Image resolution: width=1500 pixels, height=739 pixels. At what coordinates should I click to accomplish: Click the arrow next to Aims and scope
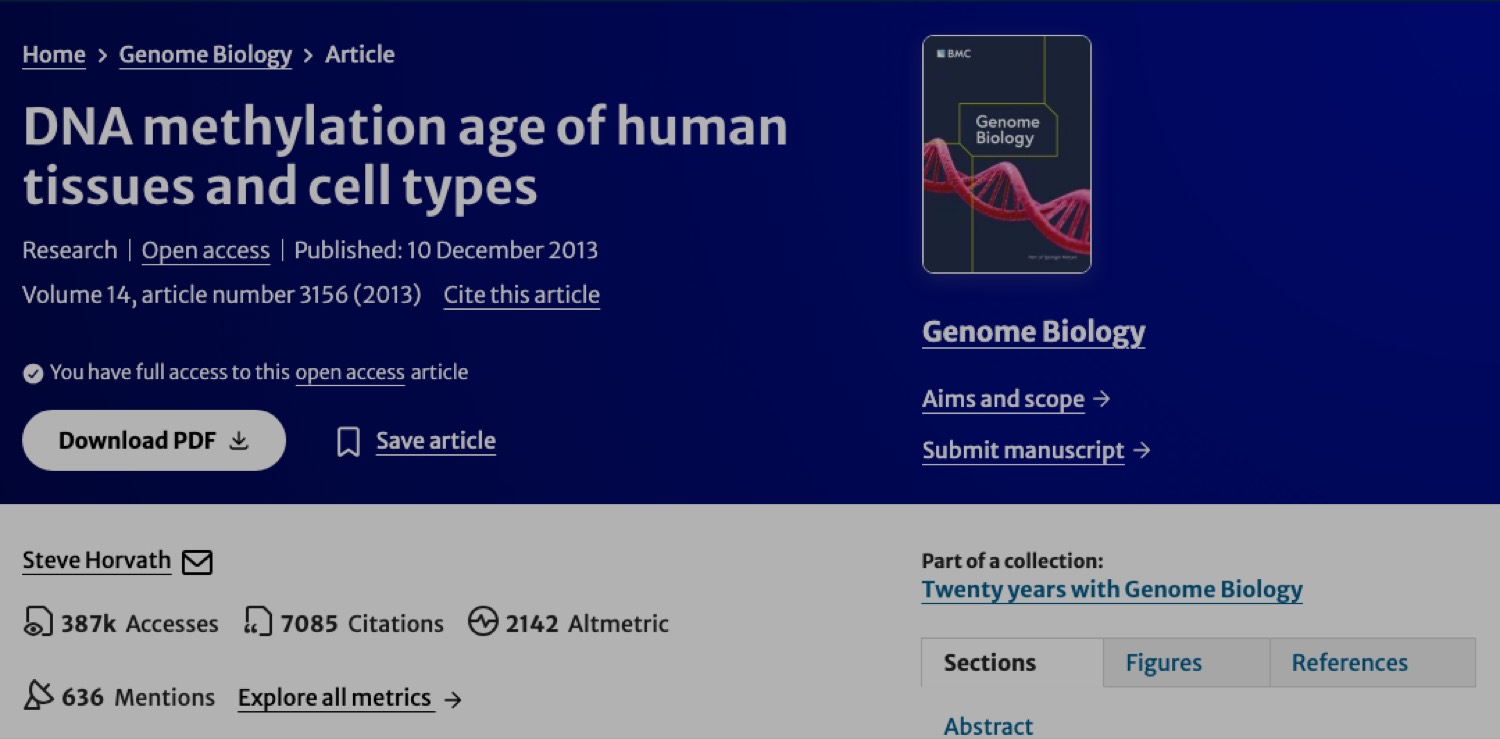[x=1102, y=399]
